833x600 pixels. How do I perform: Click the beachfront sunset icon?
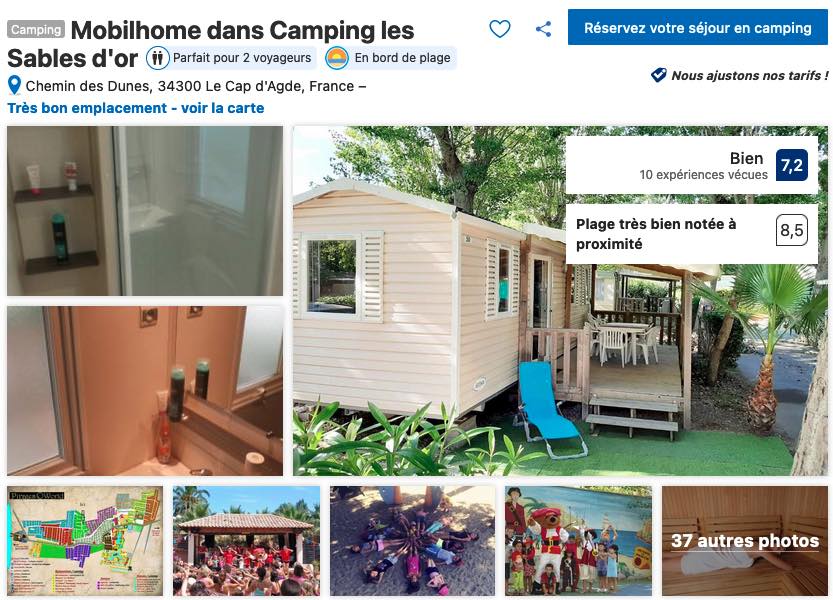pyautogui.click(x=337, y=57)
